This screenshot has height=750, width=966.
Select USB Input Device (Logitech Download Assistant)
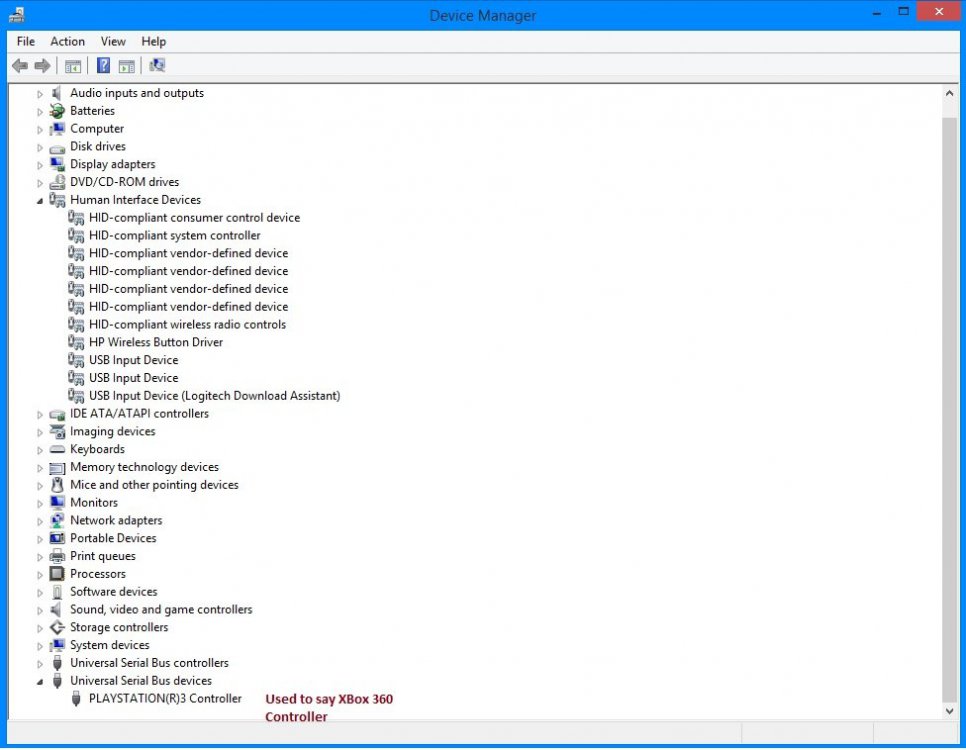(214, 396)
